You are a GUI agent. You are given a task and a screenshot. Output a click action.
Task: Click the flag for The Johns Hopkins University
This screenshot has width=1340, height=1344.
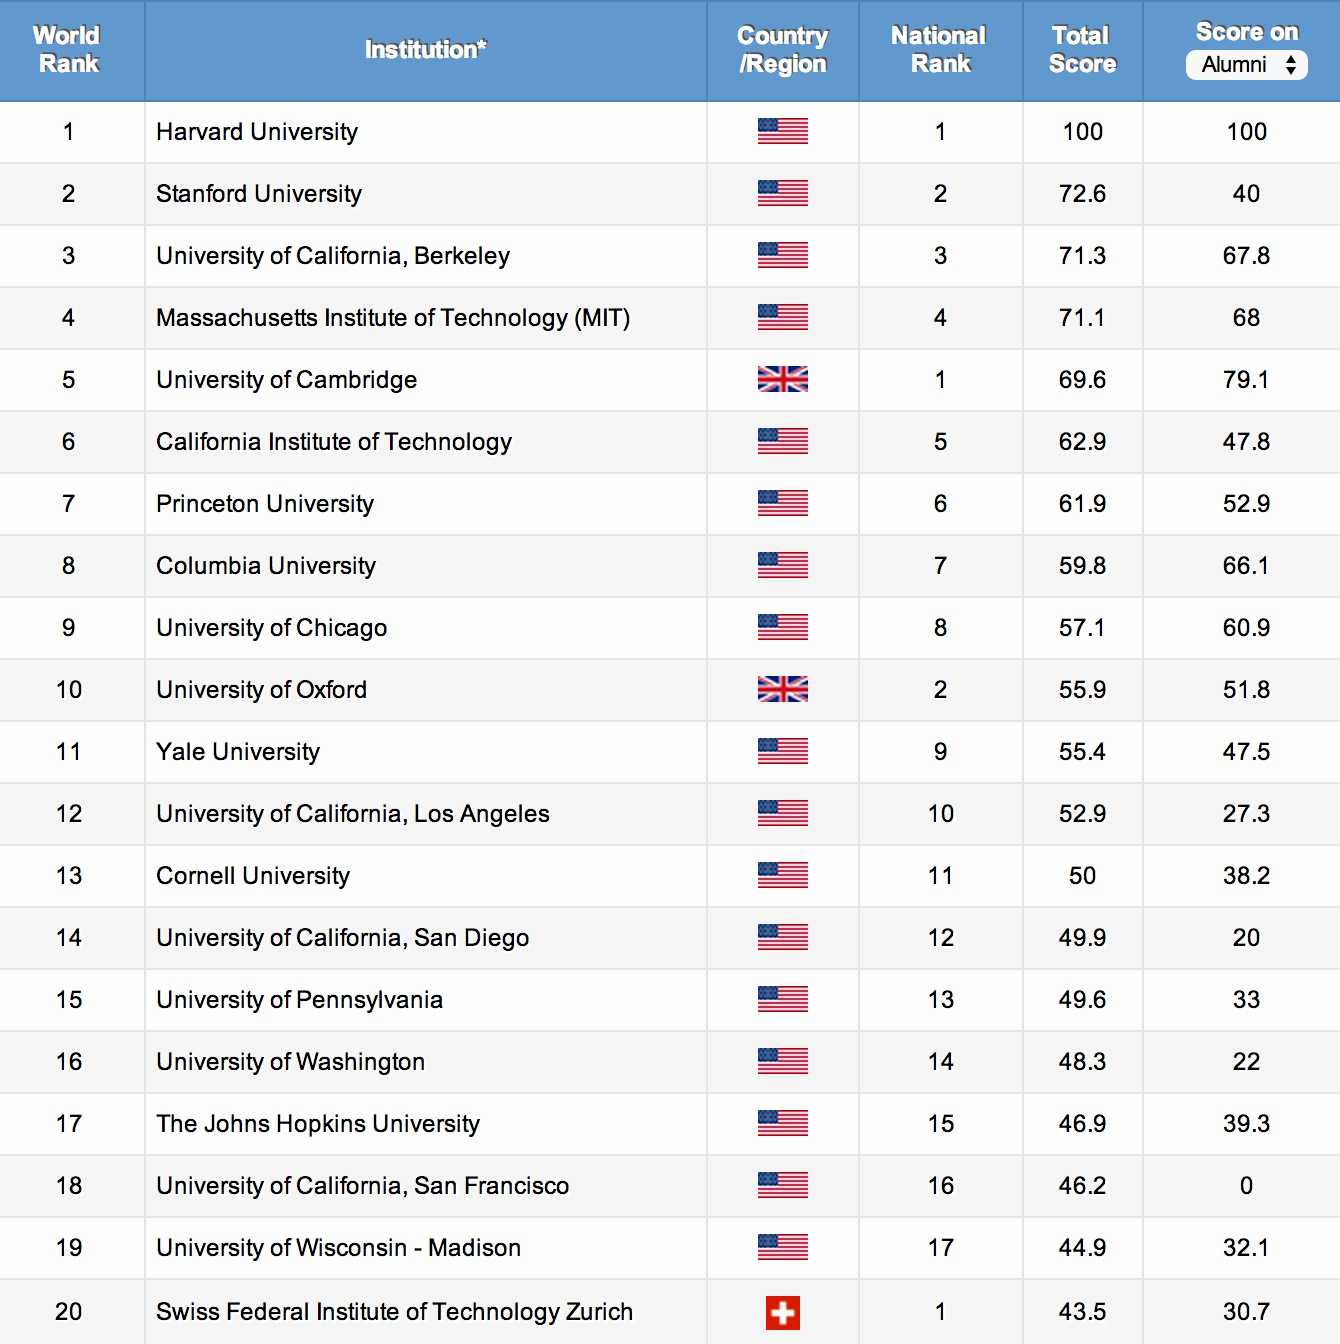click(x=783, y=1123)
